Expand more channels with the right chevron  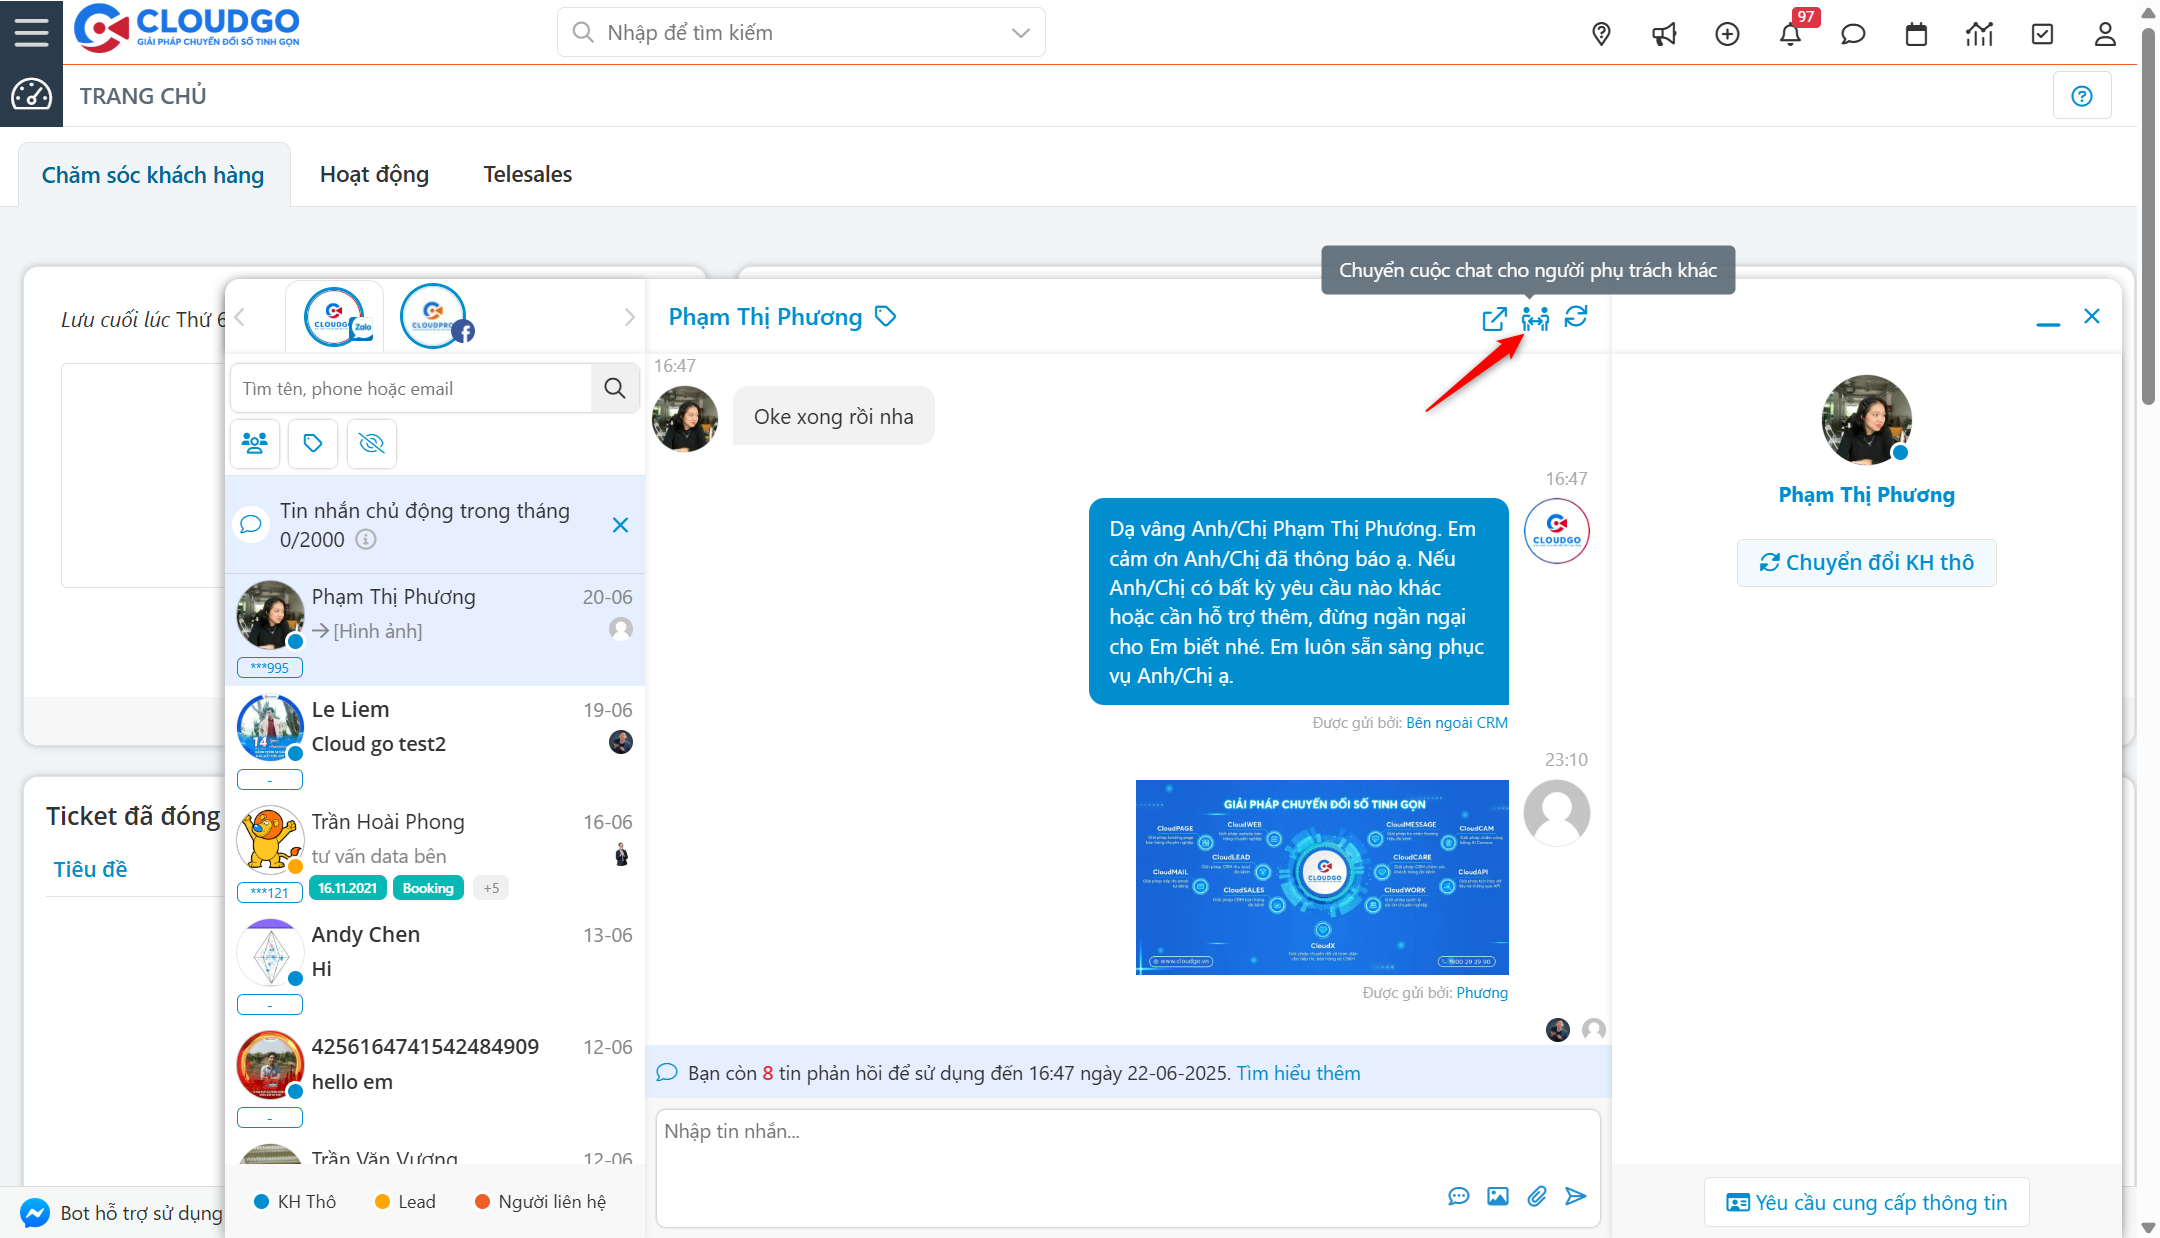point(629,316)
